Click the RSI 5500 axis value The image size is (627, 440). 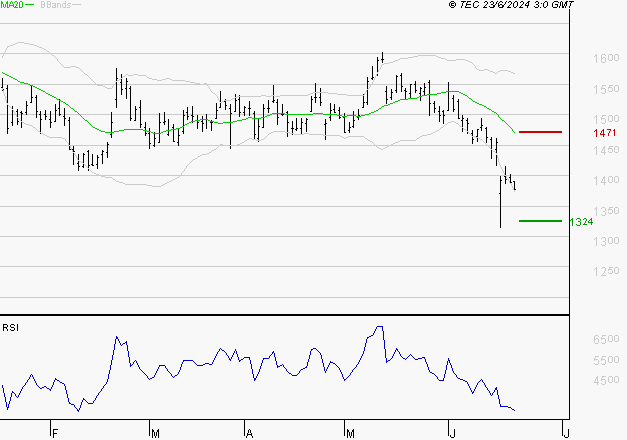(x=606, y=360)
